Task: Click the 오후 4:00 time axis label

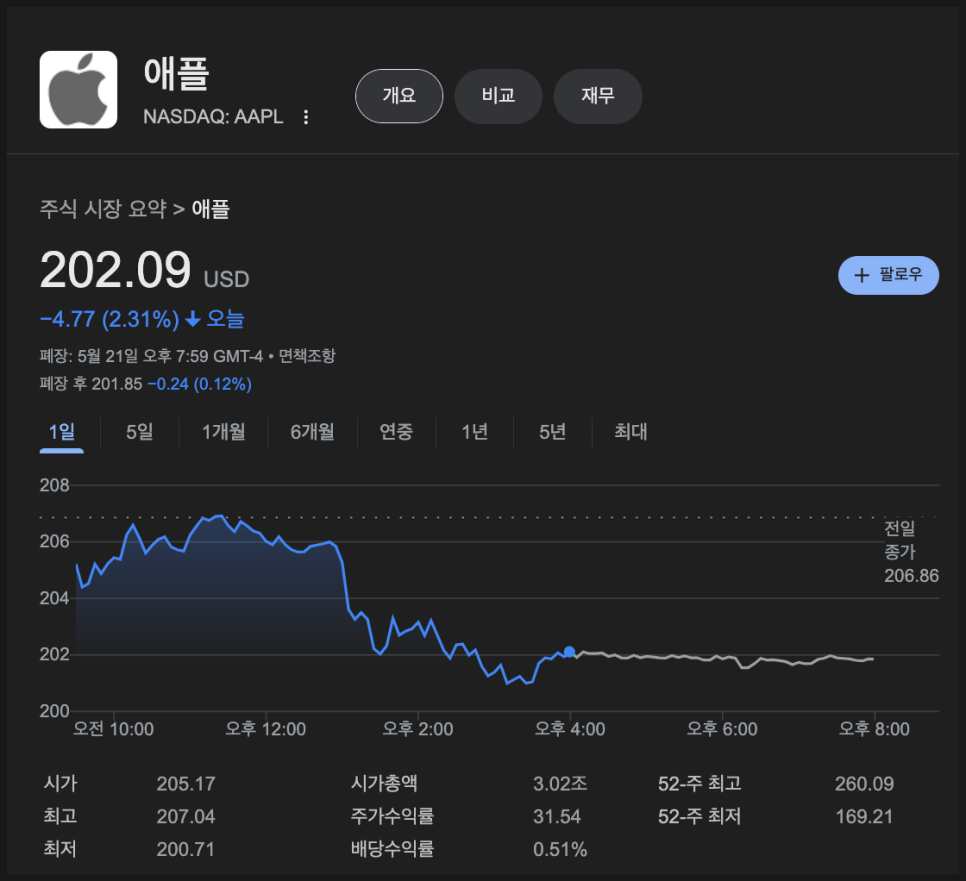Action: pyautogui.click(x=570, y=729)
